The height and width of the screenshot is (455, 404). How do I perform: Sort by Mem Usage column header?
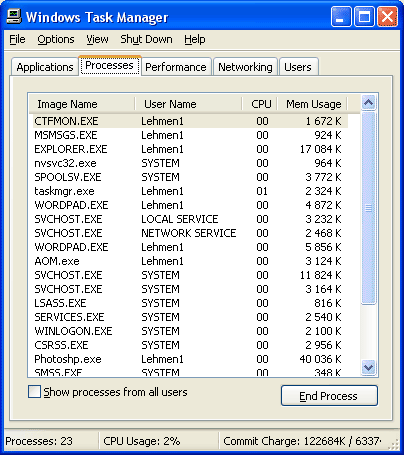click(x=312, y=104)
